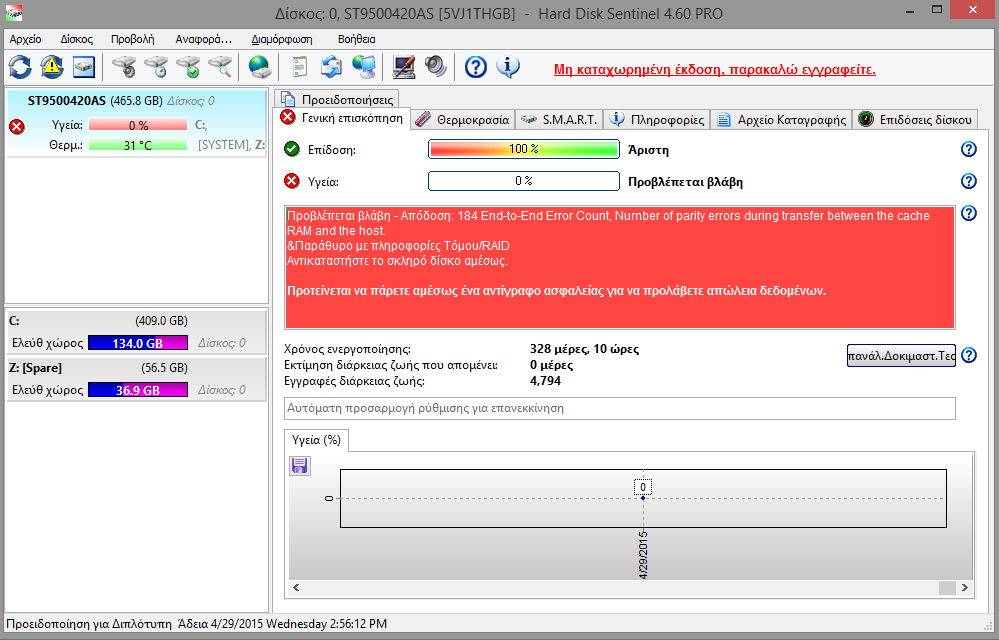Screen dimensions: 999x640
Task: Click the red warning description text box
Action: [x=619, y=267]
